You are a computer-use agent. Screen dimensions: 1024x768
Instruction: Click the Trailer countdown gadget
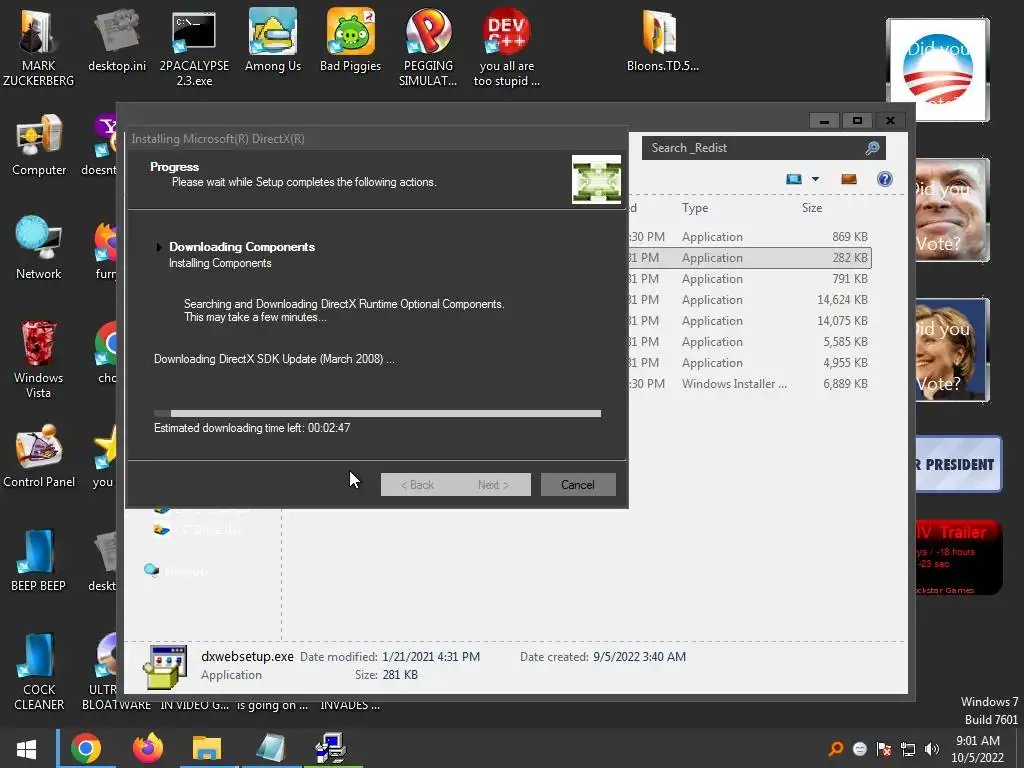[958, 557]
